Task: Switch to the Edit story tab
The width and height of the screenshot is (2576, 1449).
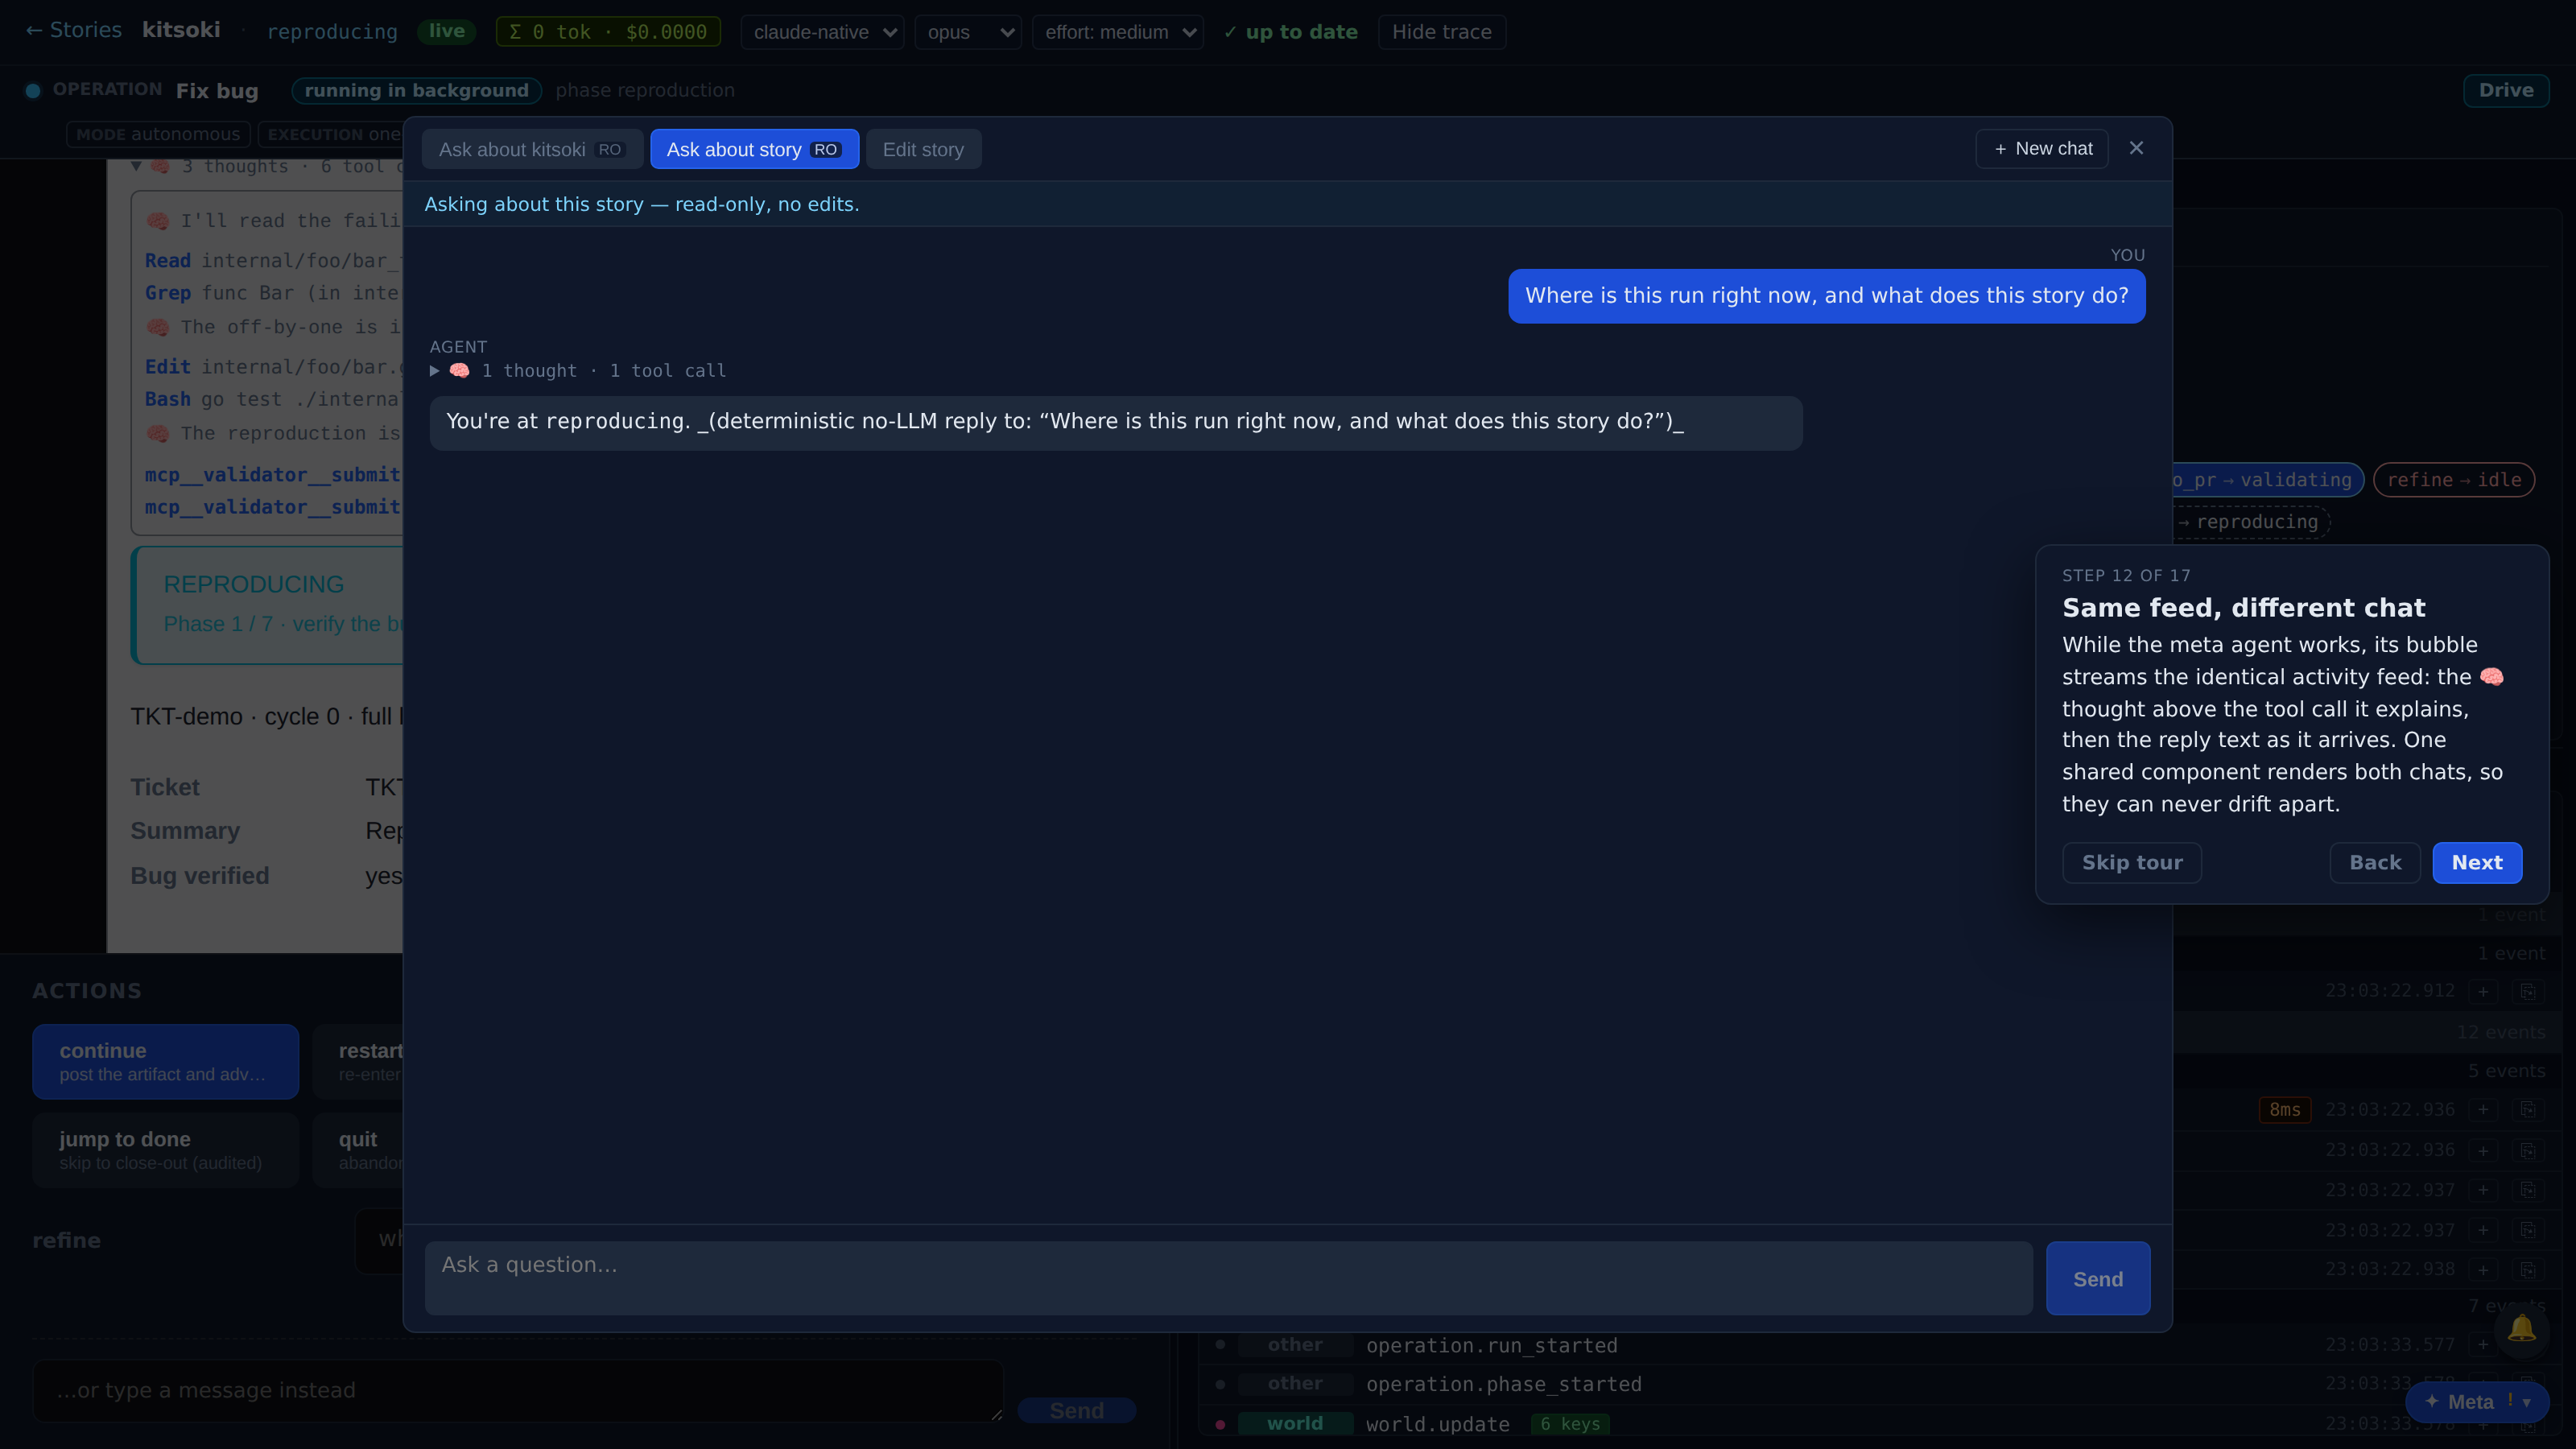Action: (x=923, y=149)
